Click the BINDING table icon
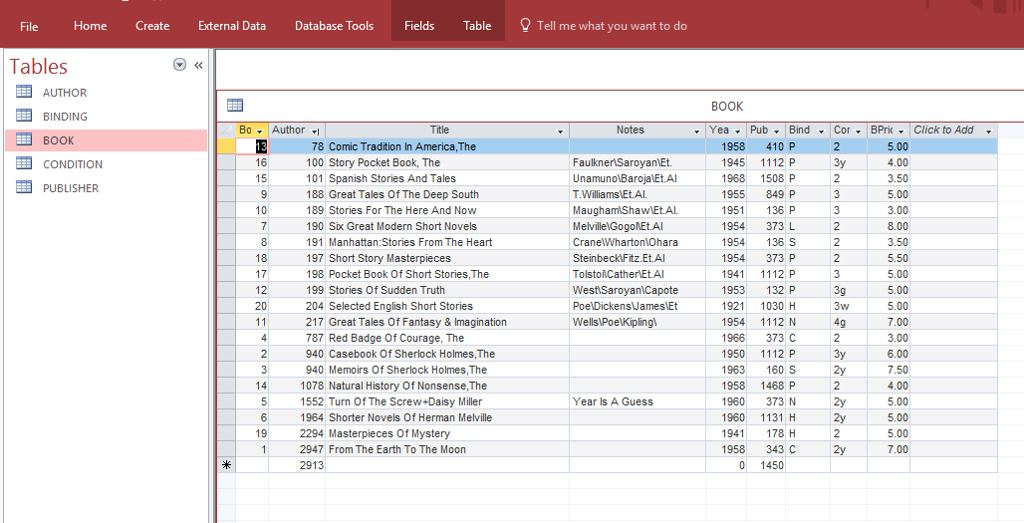Image resolution: width=1024 pixels, height=523 pixels. pos(24,117)
